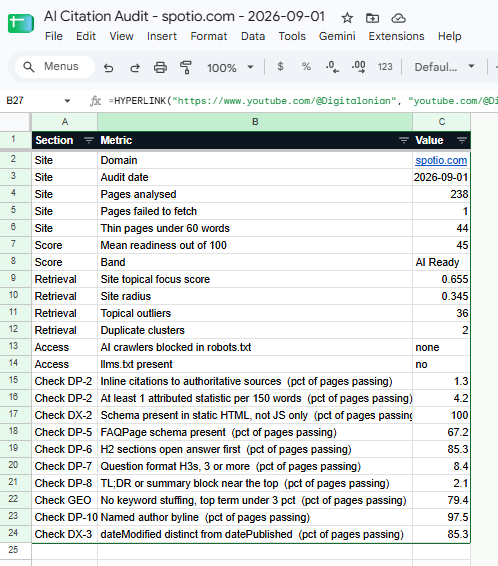
Task: Click the Move to folder icon
Action: point(372,18)
